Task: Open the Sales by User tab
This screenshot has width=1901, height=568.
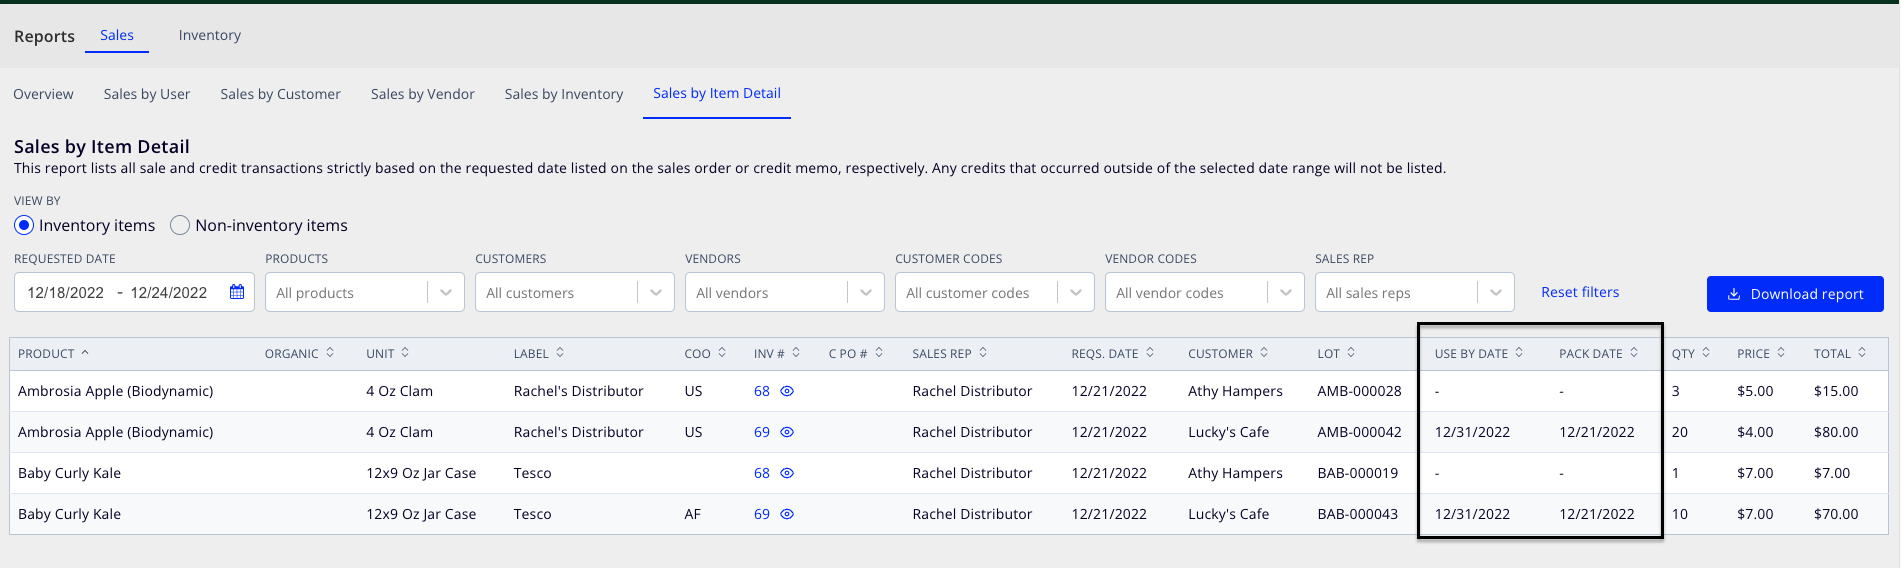Action: tap(147, 94)
